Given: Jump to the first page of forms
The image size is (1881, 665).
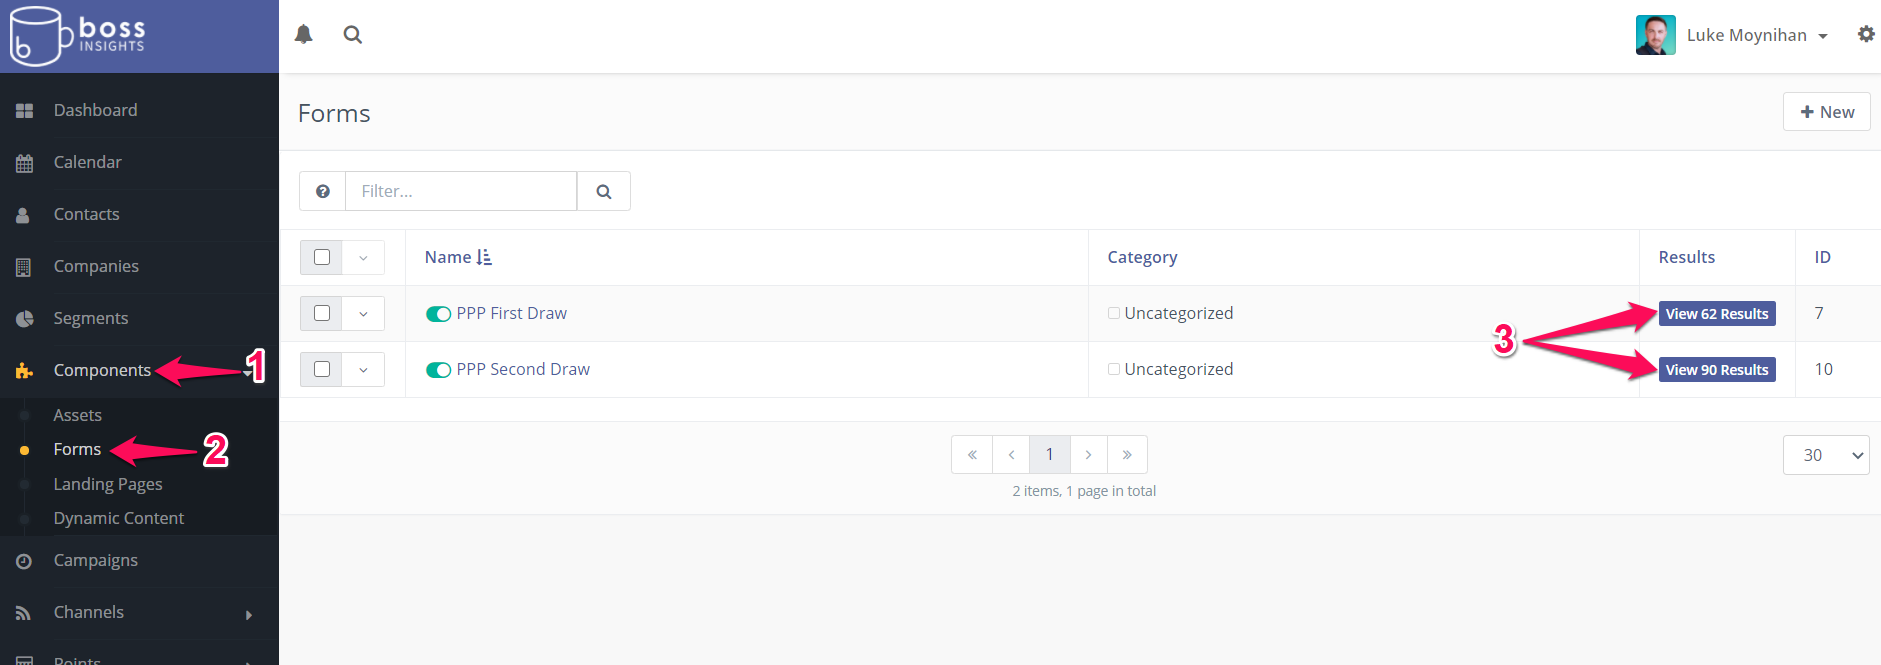Looking at the screenshot, I should click(x=972, y=455).
